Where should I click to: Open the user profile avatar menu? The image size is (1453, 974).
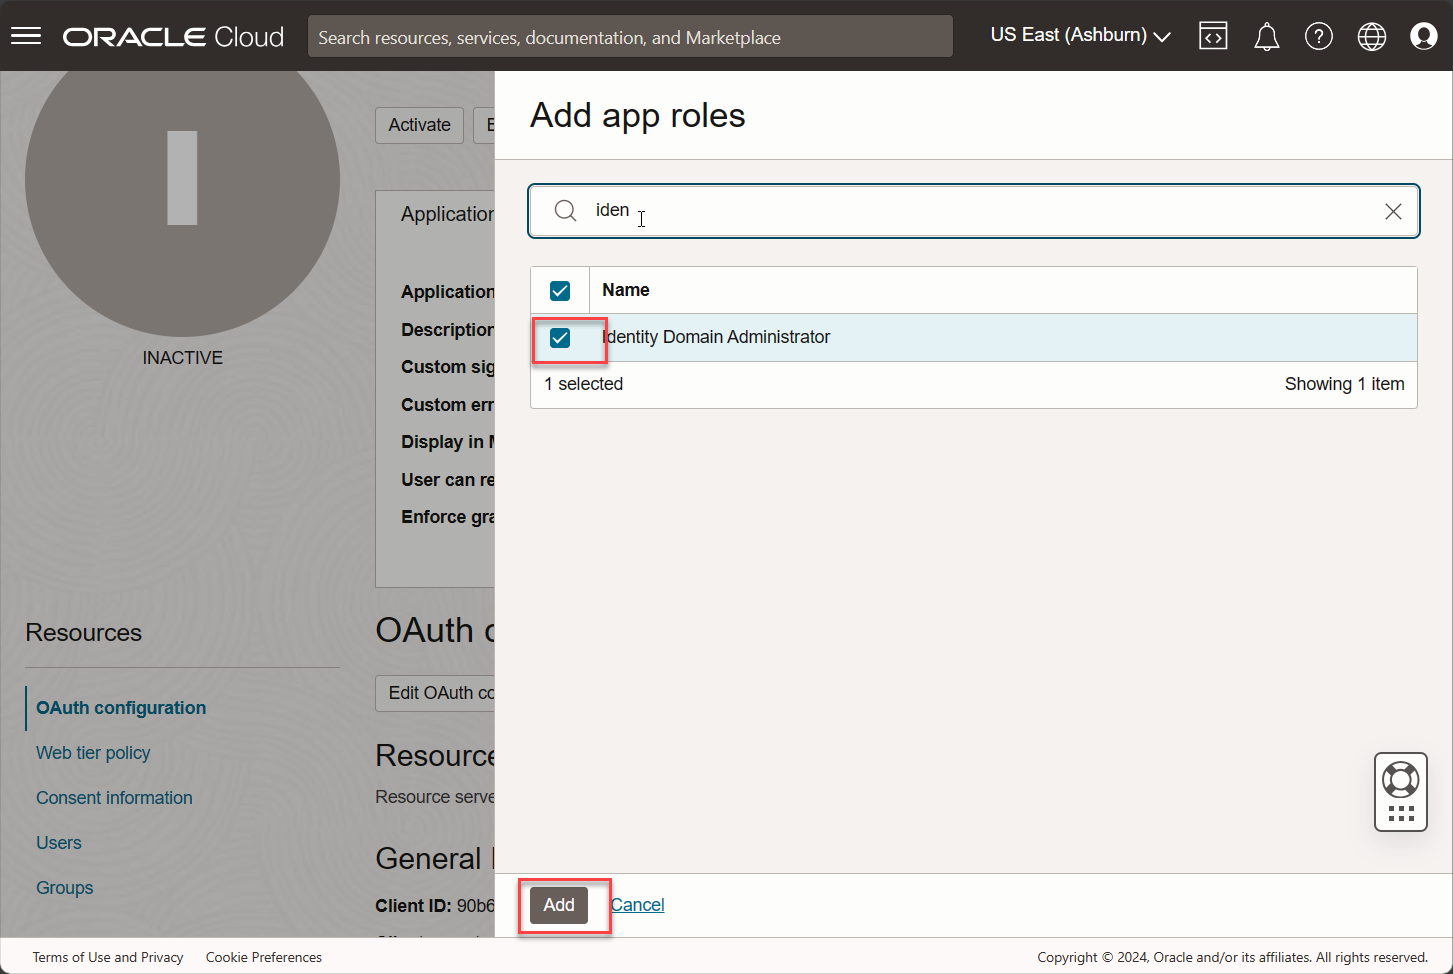1423,37
